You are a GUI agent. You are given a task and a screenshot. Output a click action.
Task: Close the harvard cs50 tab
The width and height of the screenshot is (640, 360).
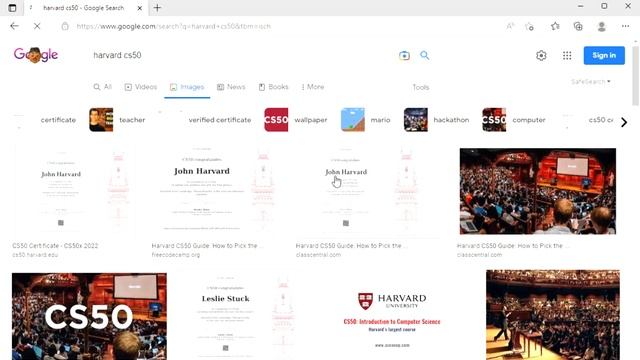[140, 8]
